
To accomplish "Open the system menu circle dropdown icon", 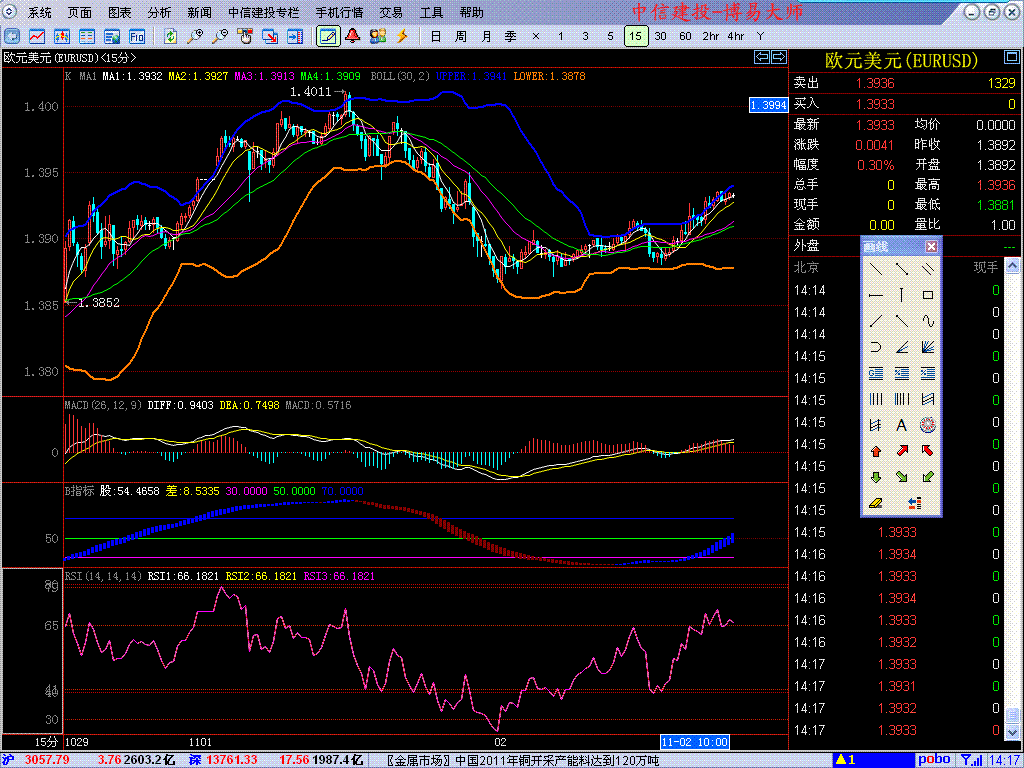I will [x=11, y=13].
